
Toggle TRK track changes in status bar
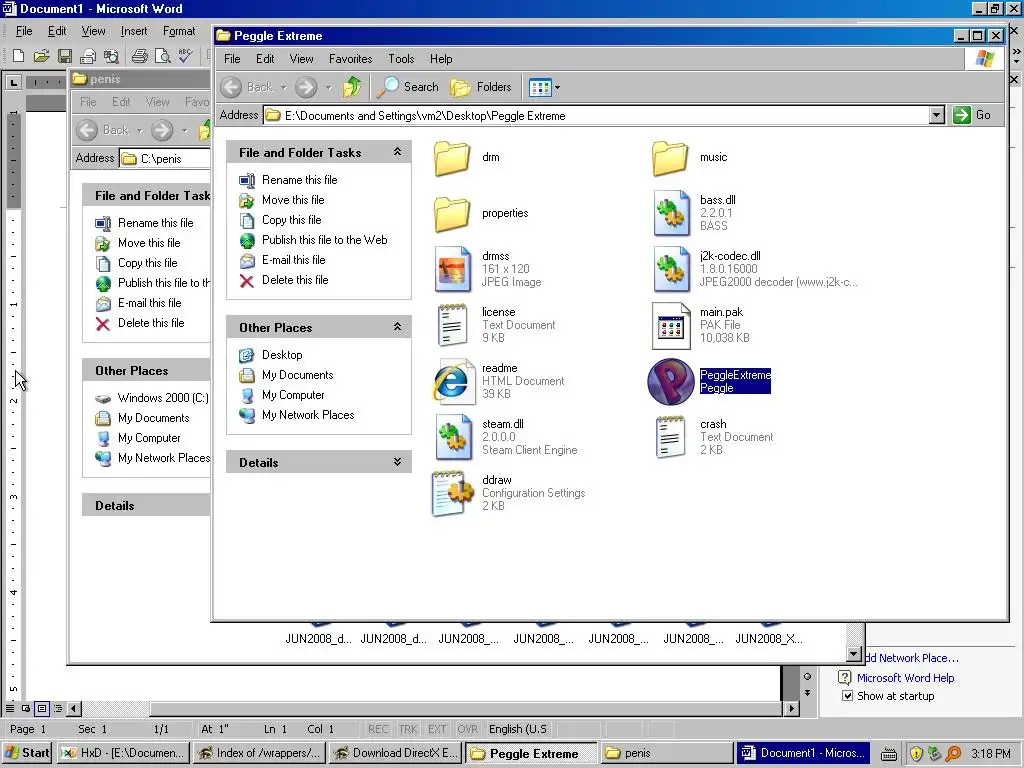408,729
